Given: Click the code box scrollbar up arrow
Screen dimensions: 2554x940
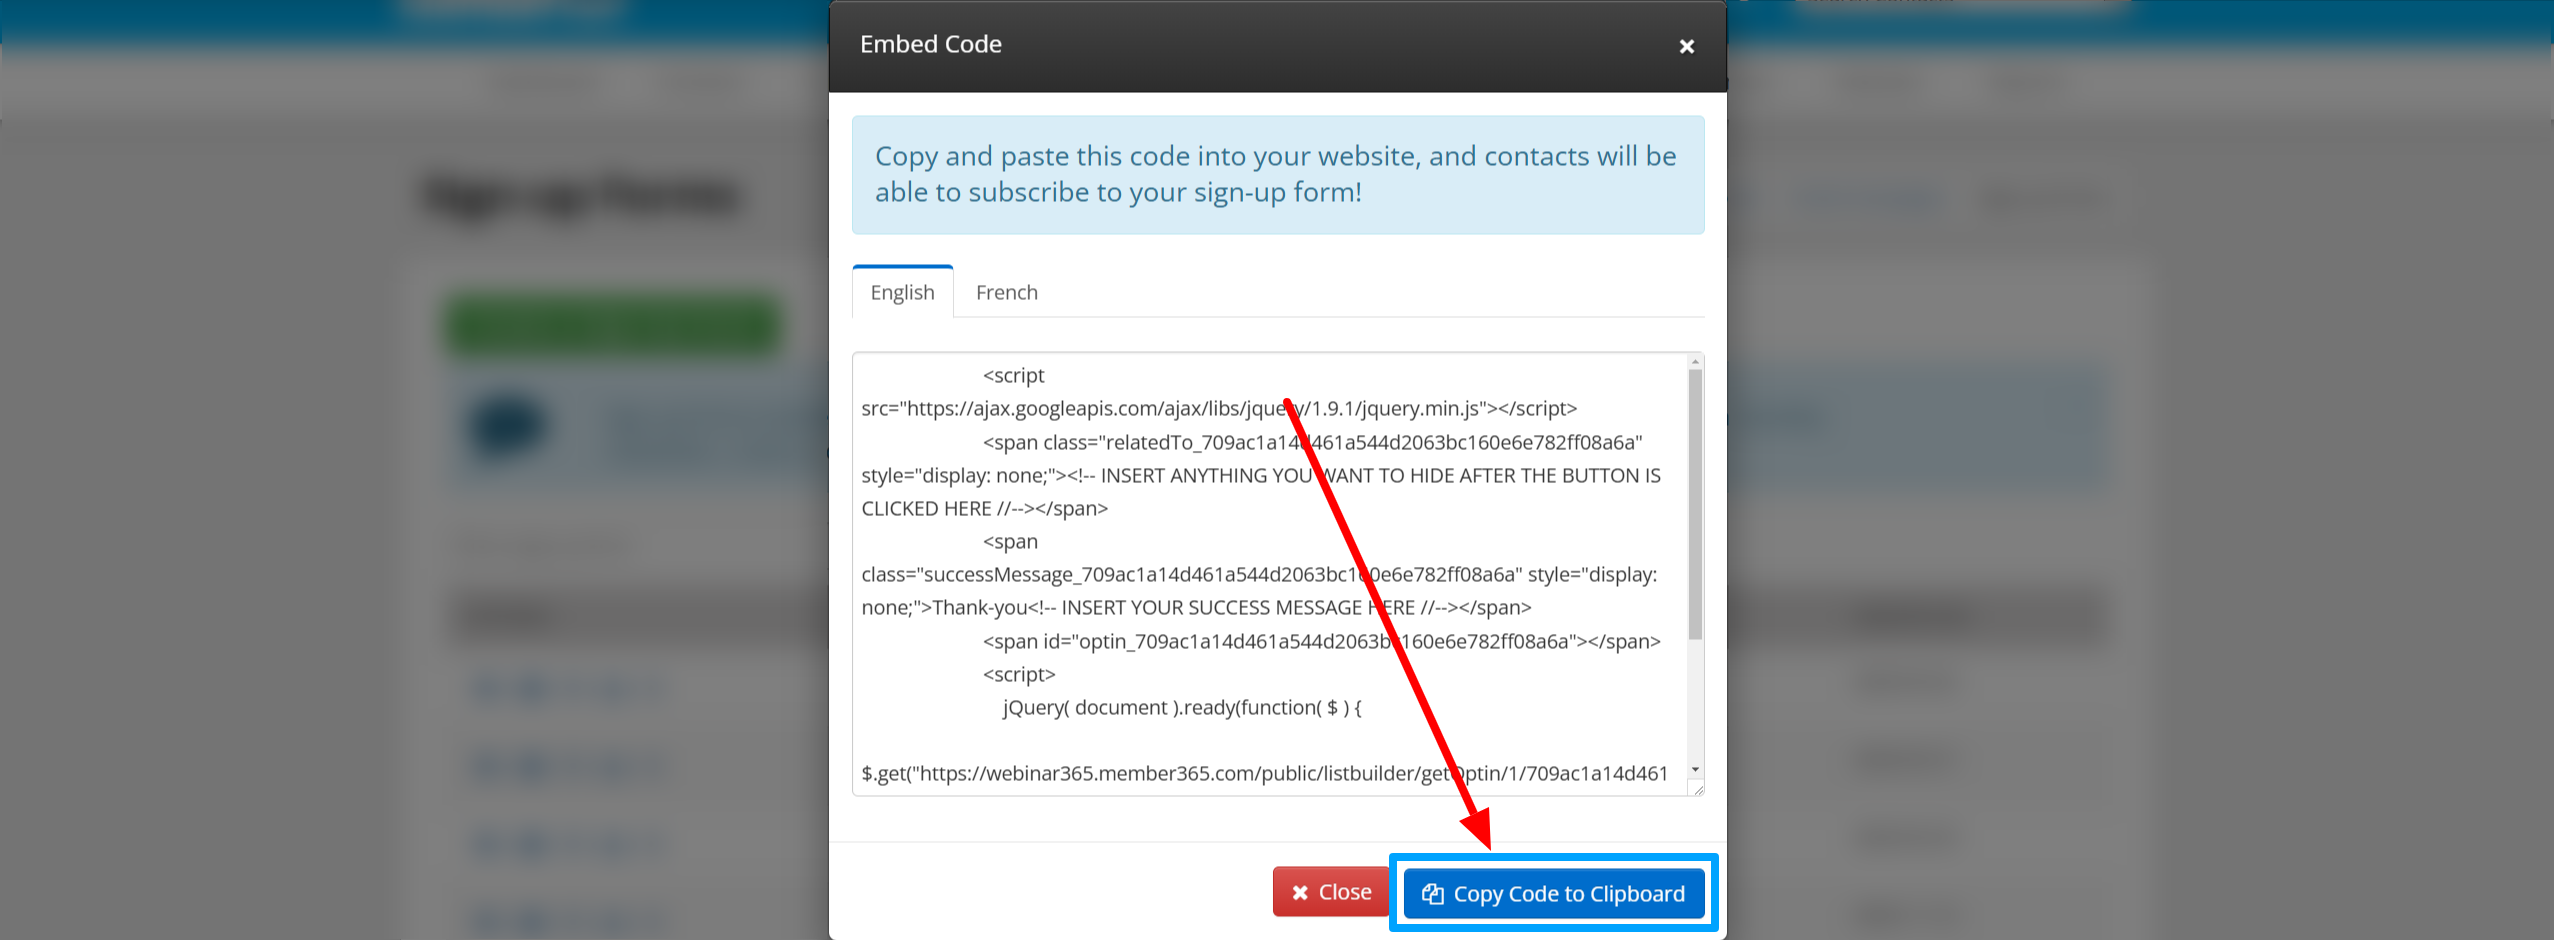Looking at the screenshot, I should point(1695,362).
